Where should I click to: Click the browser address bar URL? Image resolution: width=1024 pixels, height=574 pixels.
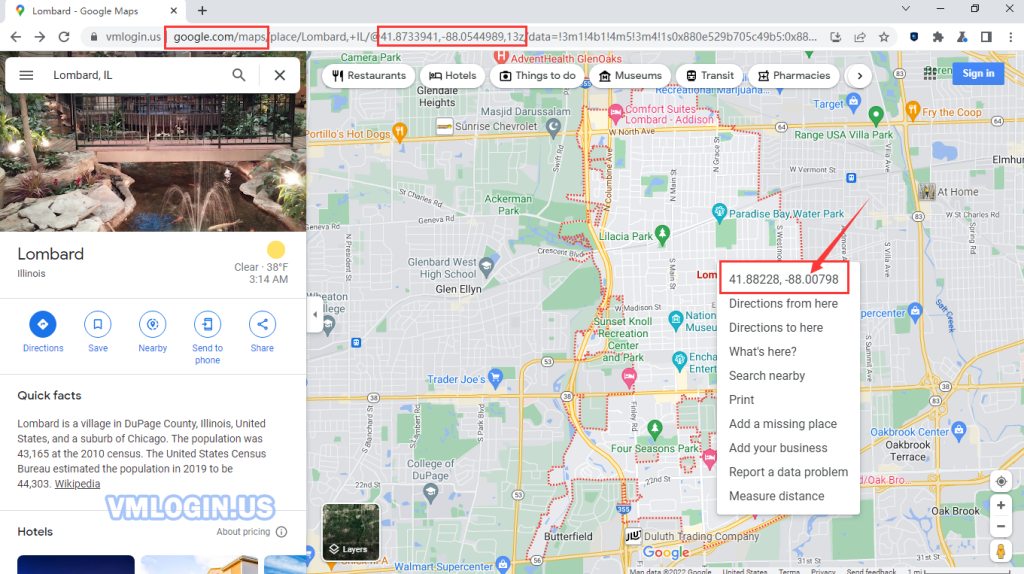(460, 37)
